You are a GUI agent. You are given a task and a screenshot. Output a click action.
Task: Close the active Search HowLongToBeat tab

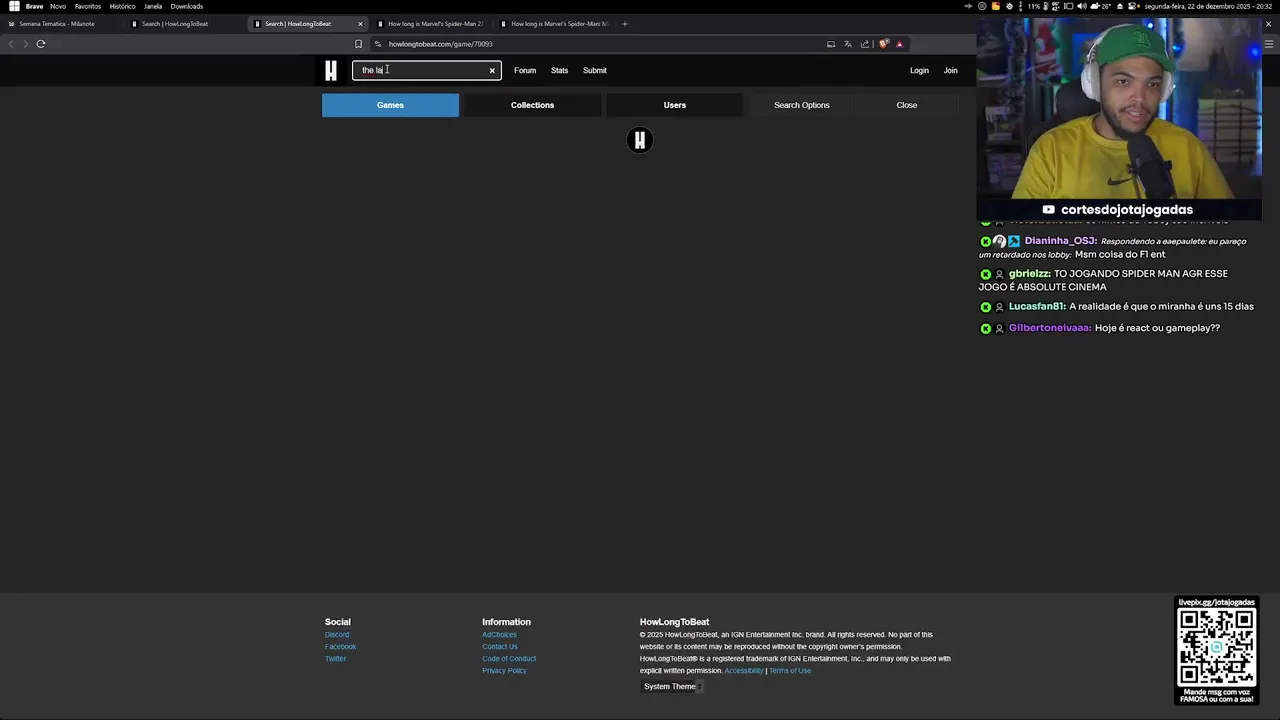coord(360,24)
